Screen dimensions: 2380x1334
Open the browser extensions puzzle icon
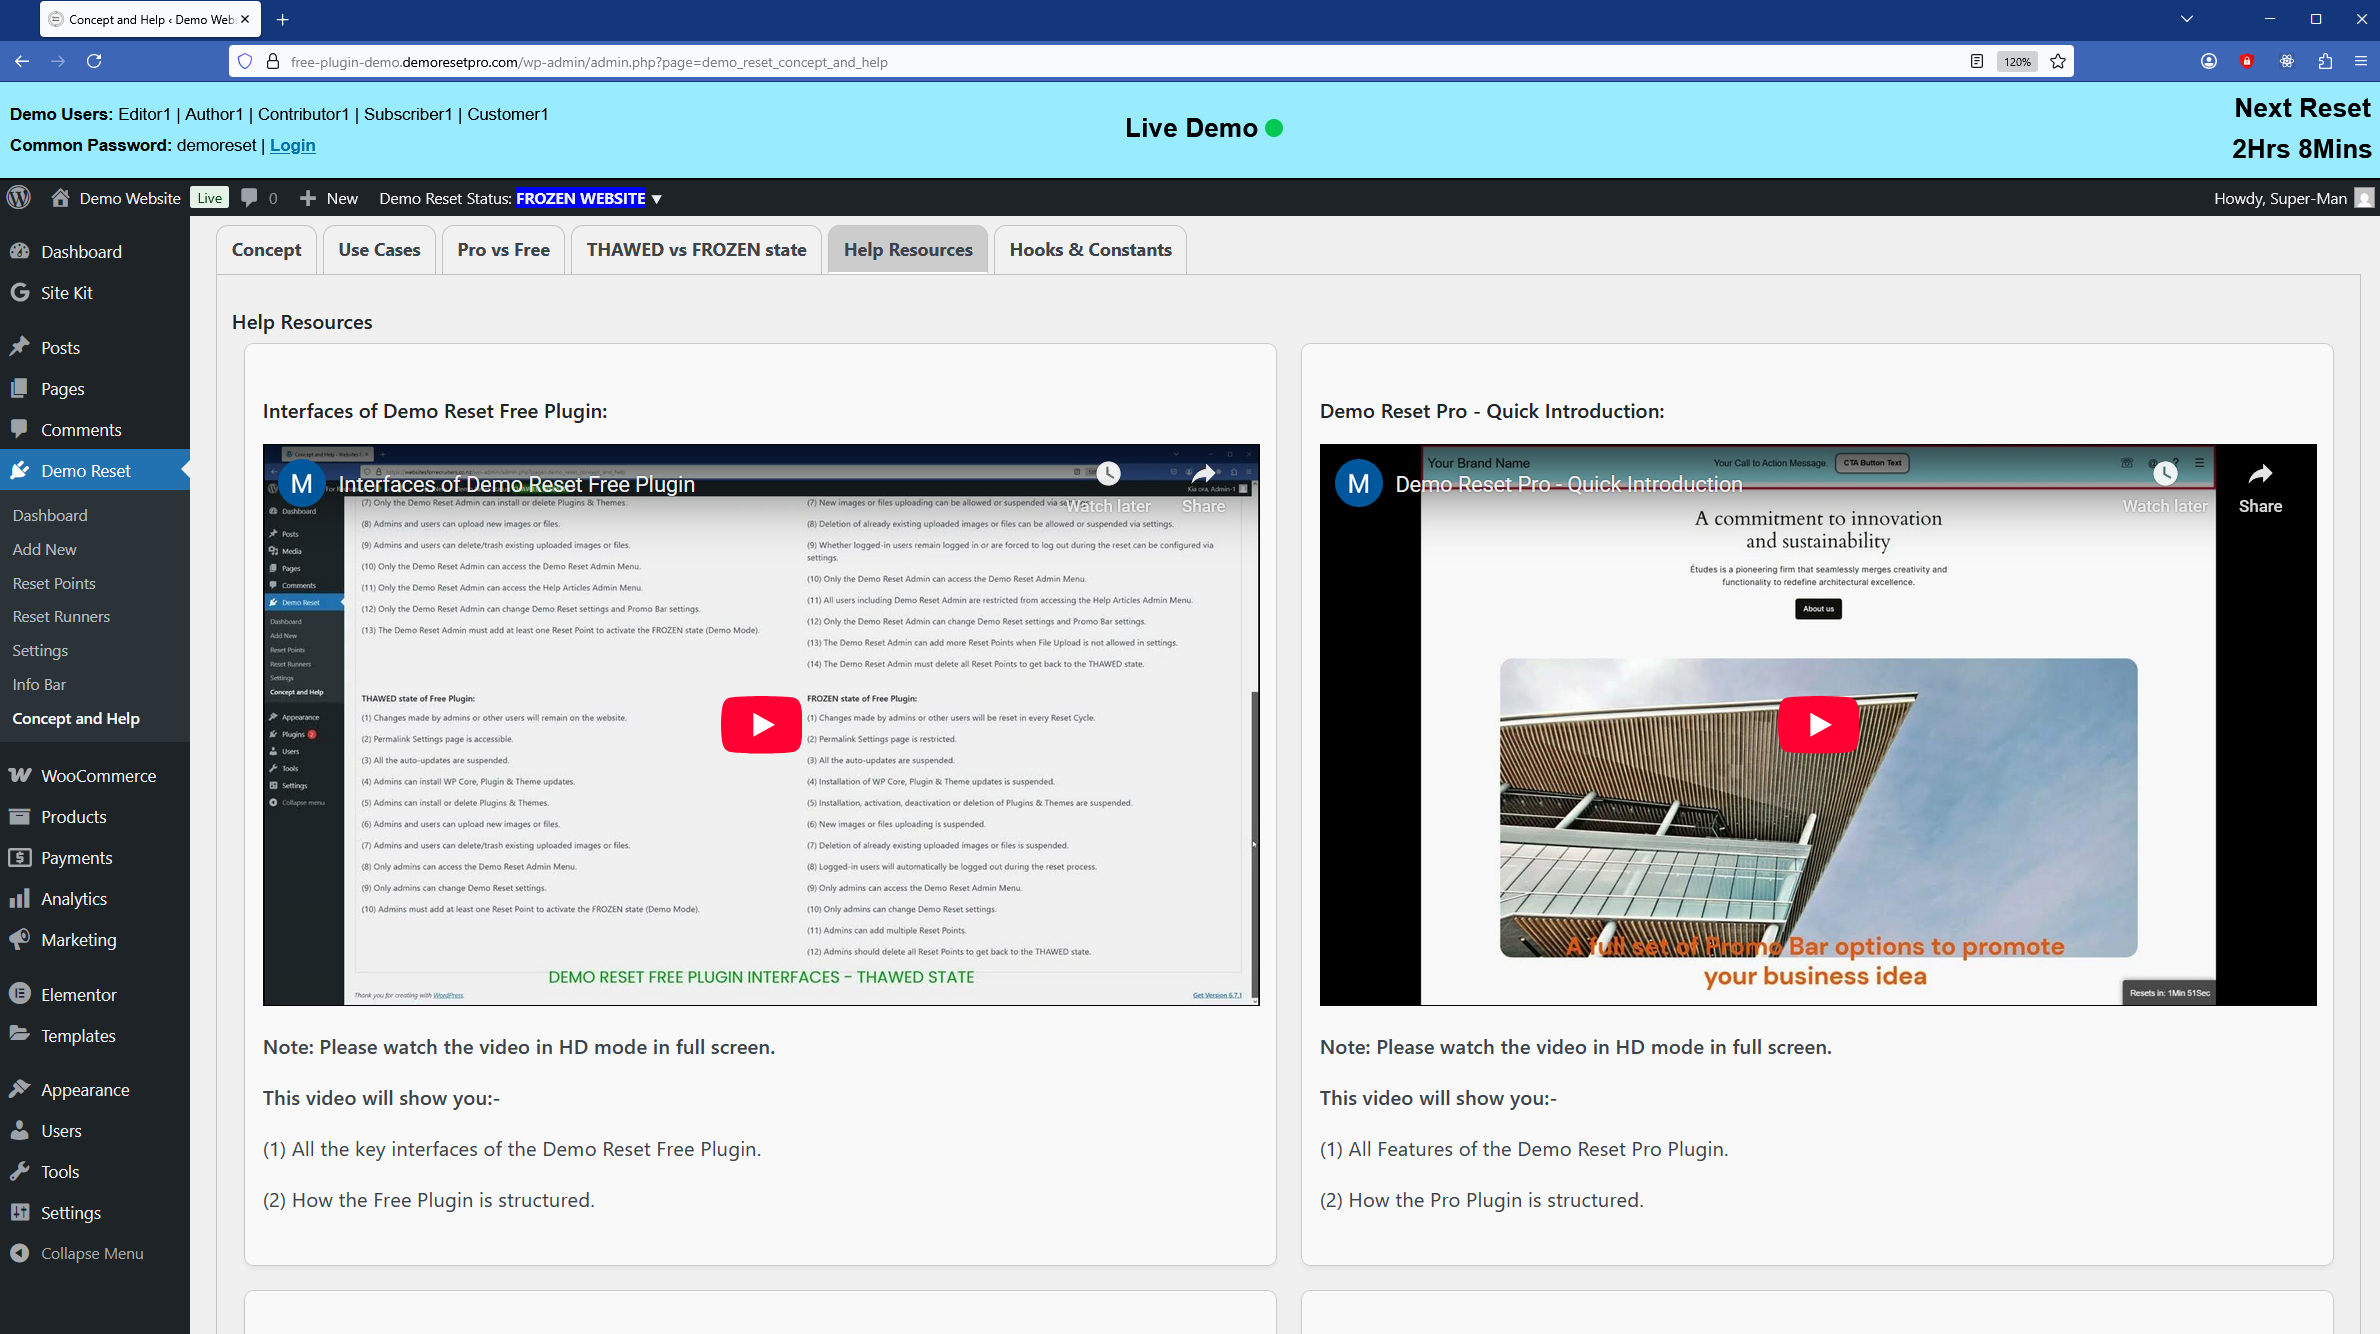click(2325, 62)
